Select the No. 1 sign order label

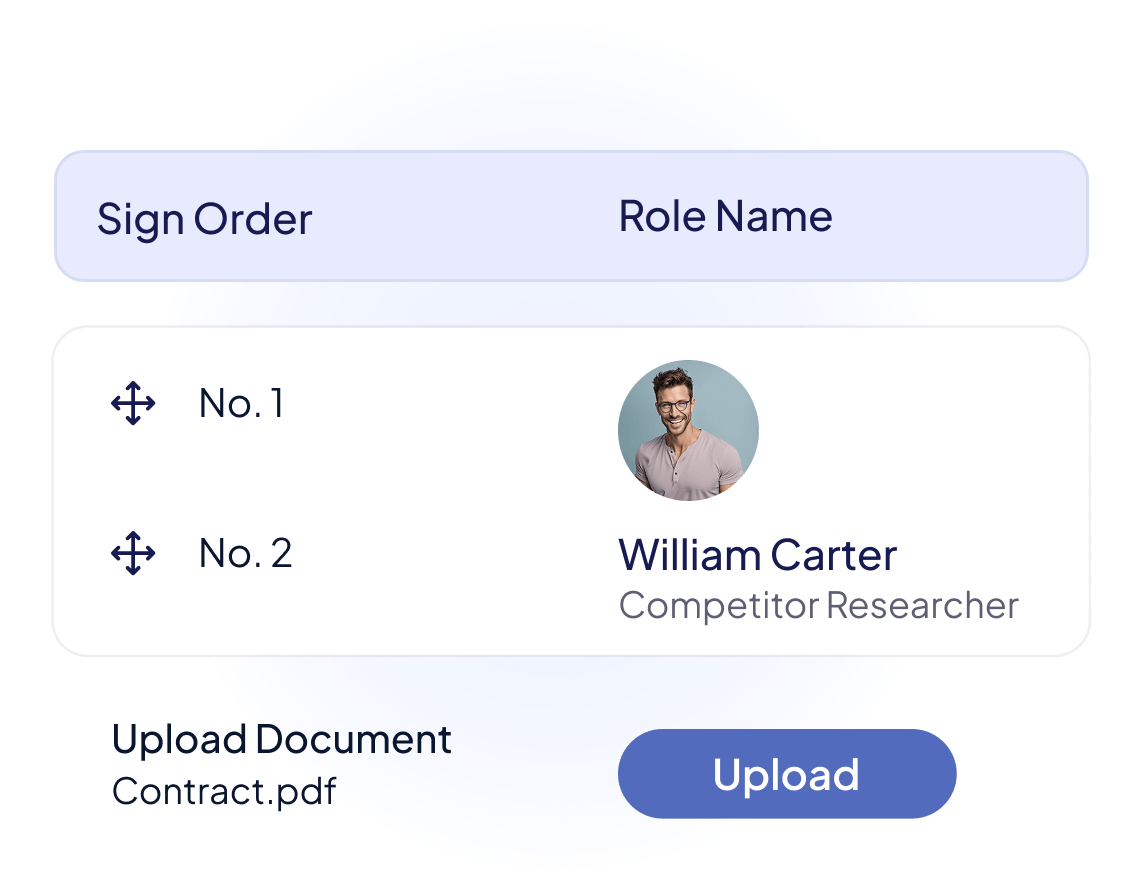(x=241, y=404)
